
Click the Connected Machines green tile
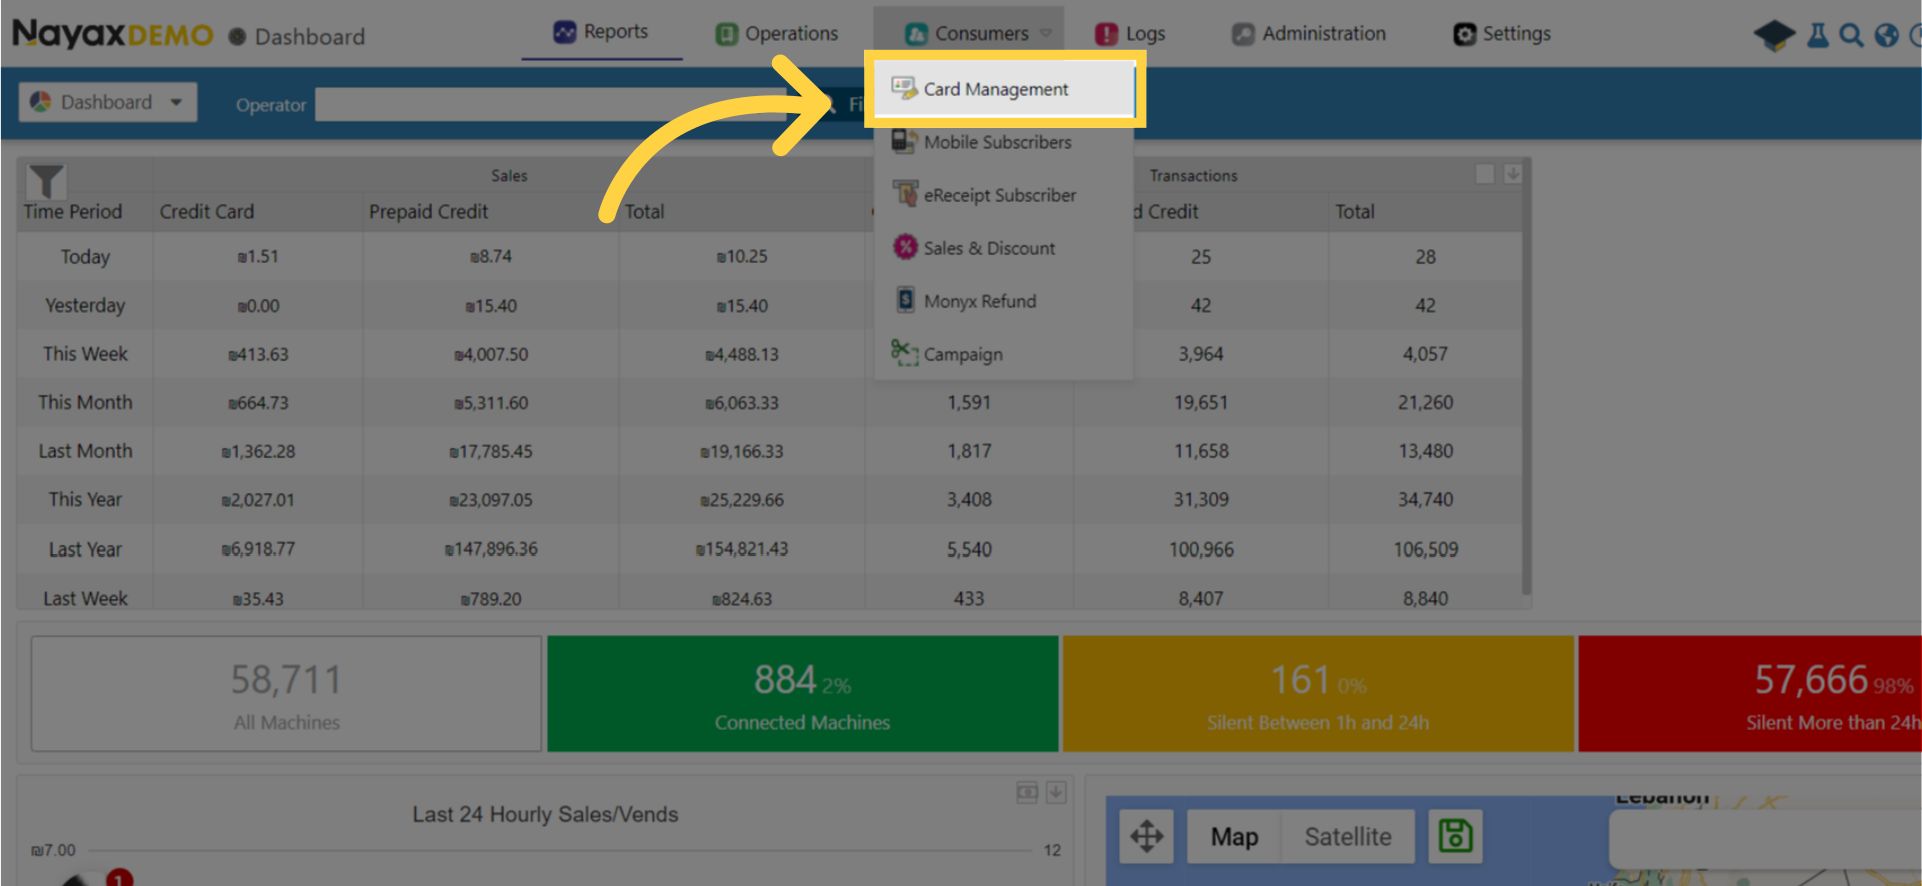pos(802,694)
